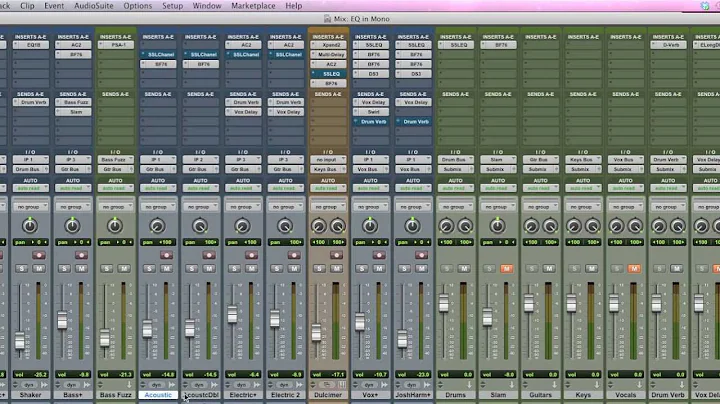Click the Dulcimer track volume fader
The height and width of the screenshot is (404, 720).
(316, 332)
